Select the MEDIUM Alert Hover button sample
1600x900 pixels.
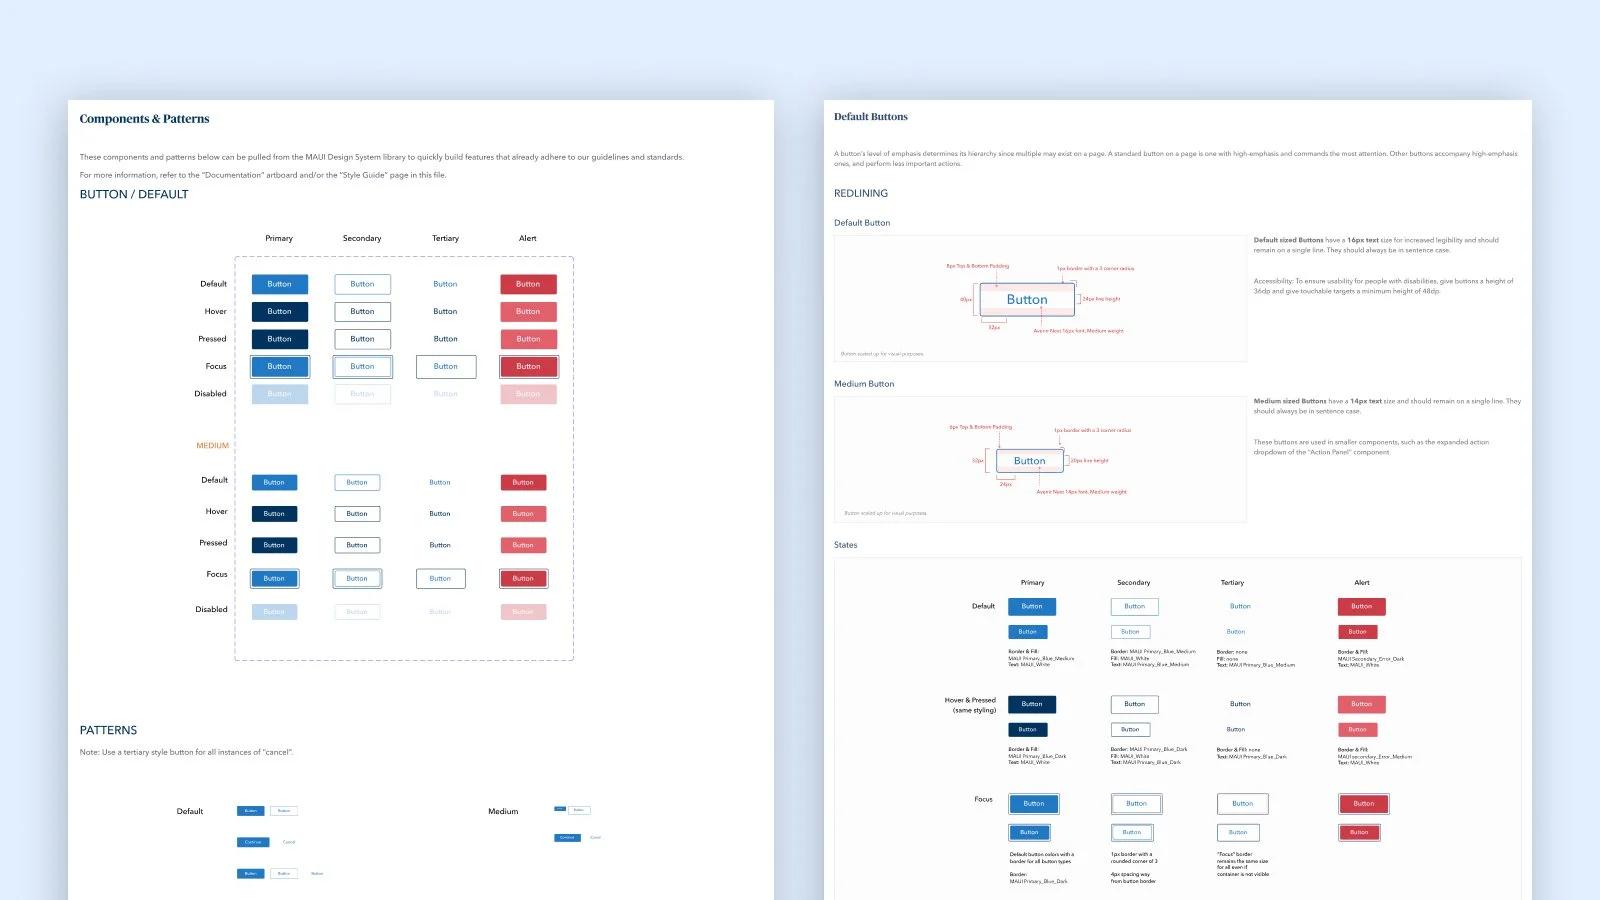tap(523, 514)
